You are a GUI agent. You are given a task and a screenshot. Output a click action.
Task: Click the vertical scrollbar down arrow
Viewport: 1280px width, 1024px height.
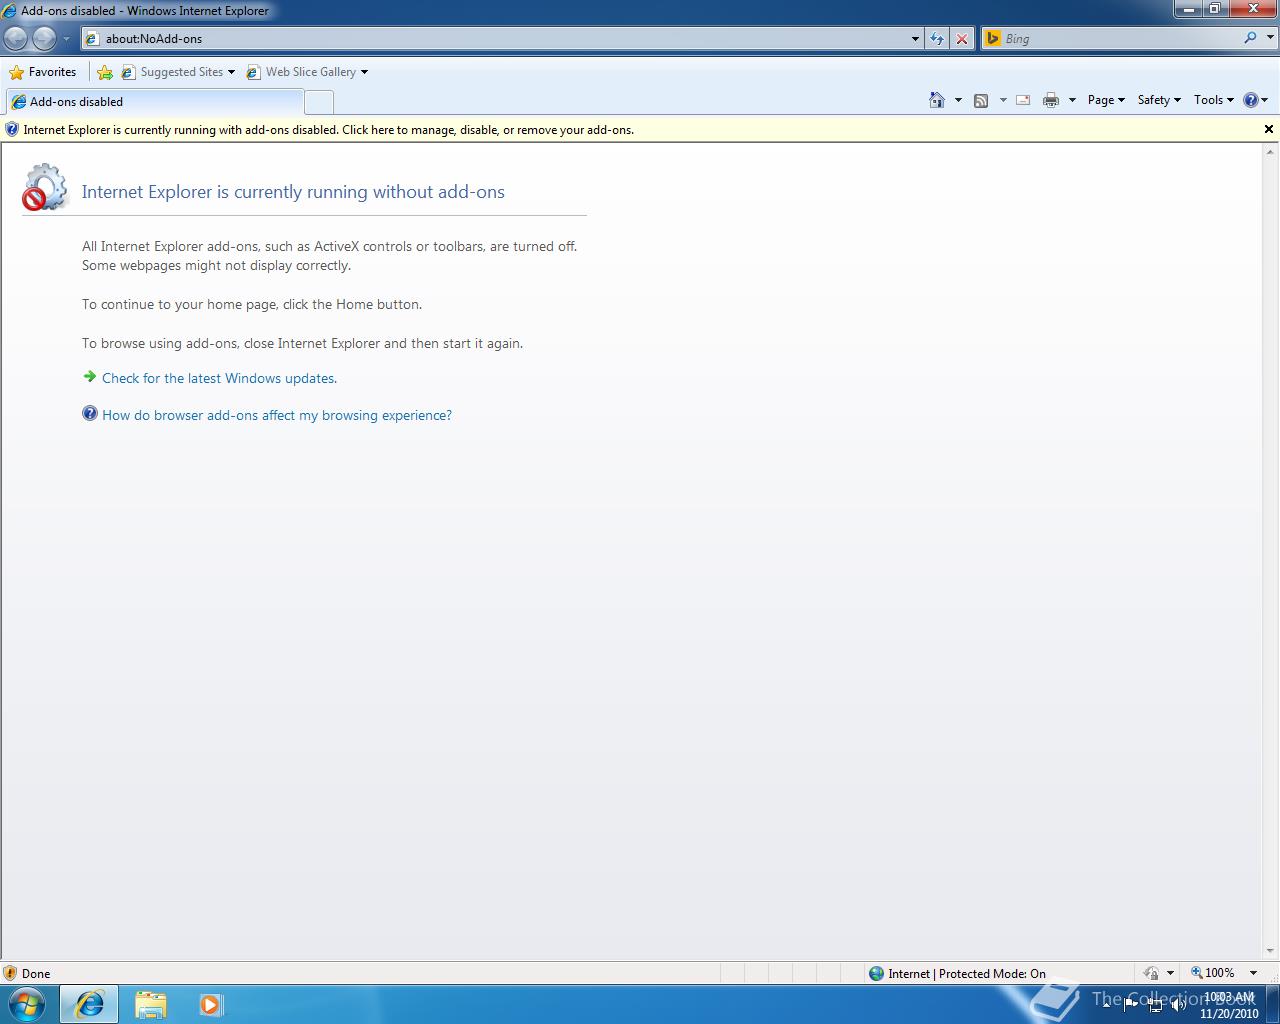pos(1270,951)
